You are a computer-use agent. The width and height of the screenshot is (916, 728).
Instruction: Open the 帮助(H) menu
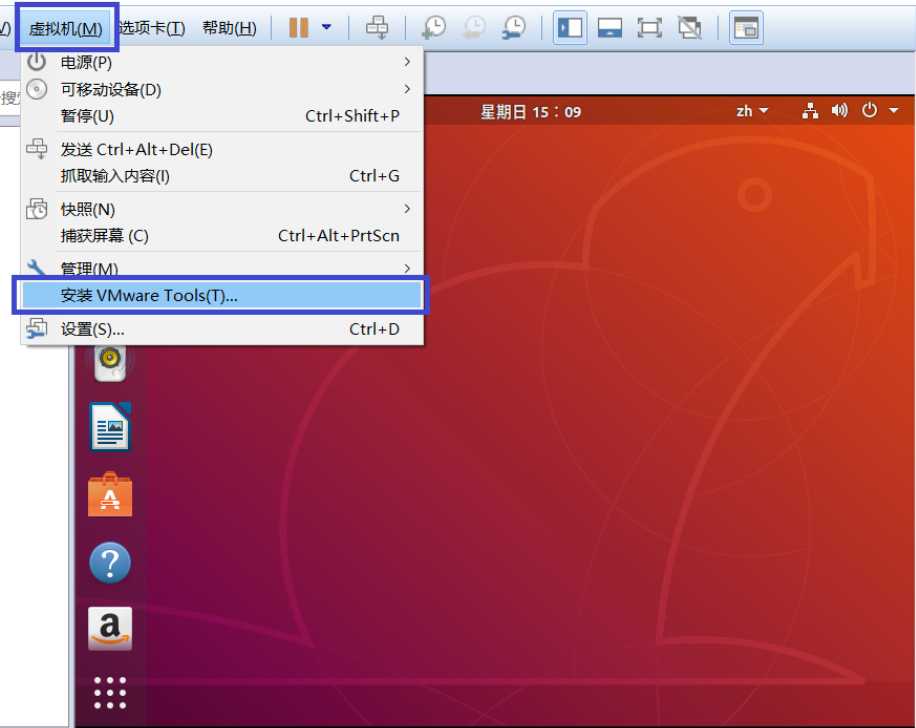pos(229,28)
